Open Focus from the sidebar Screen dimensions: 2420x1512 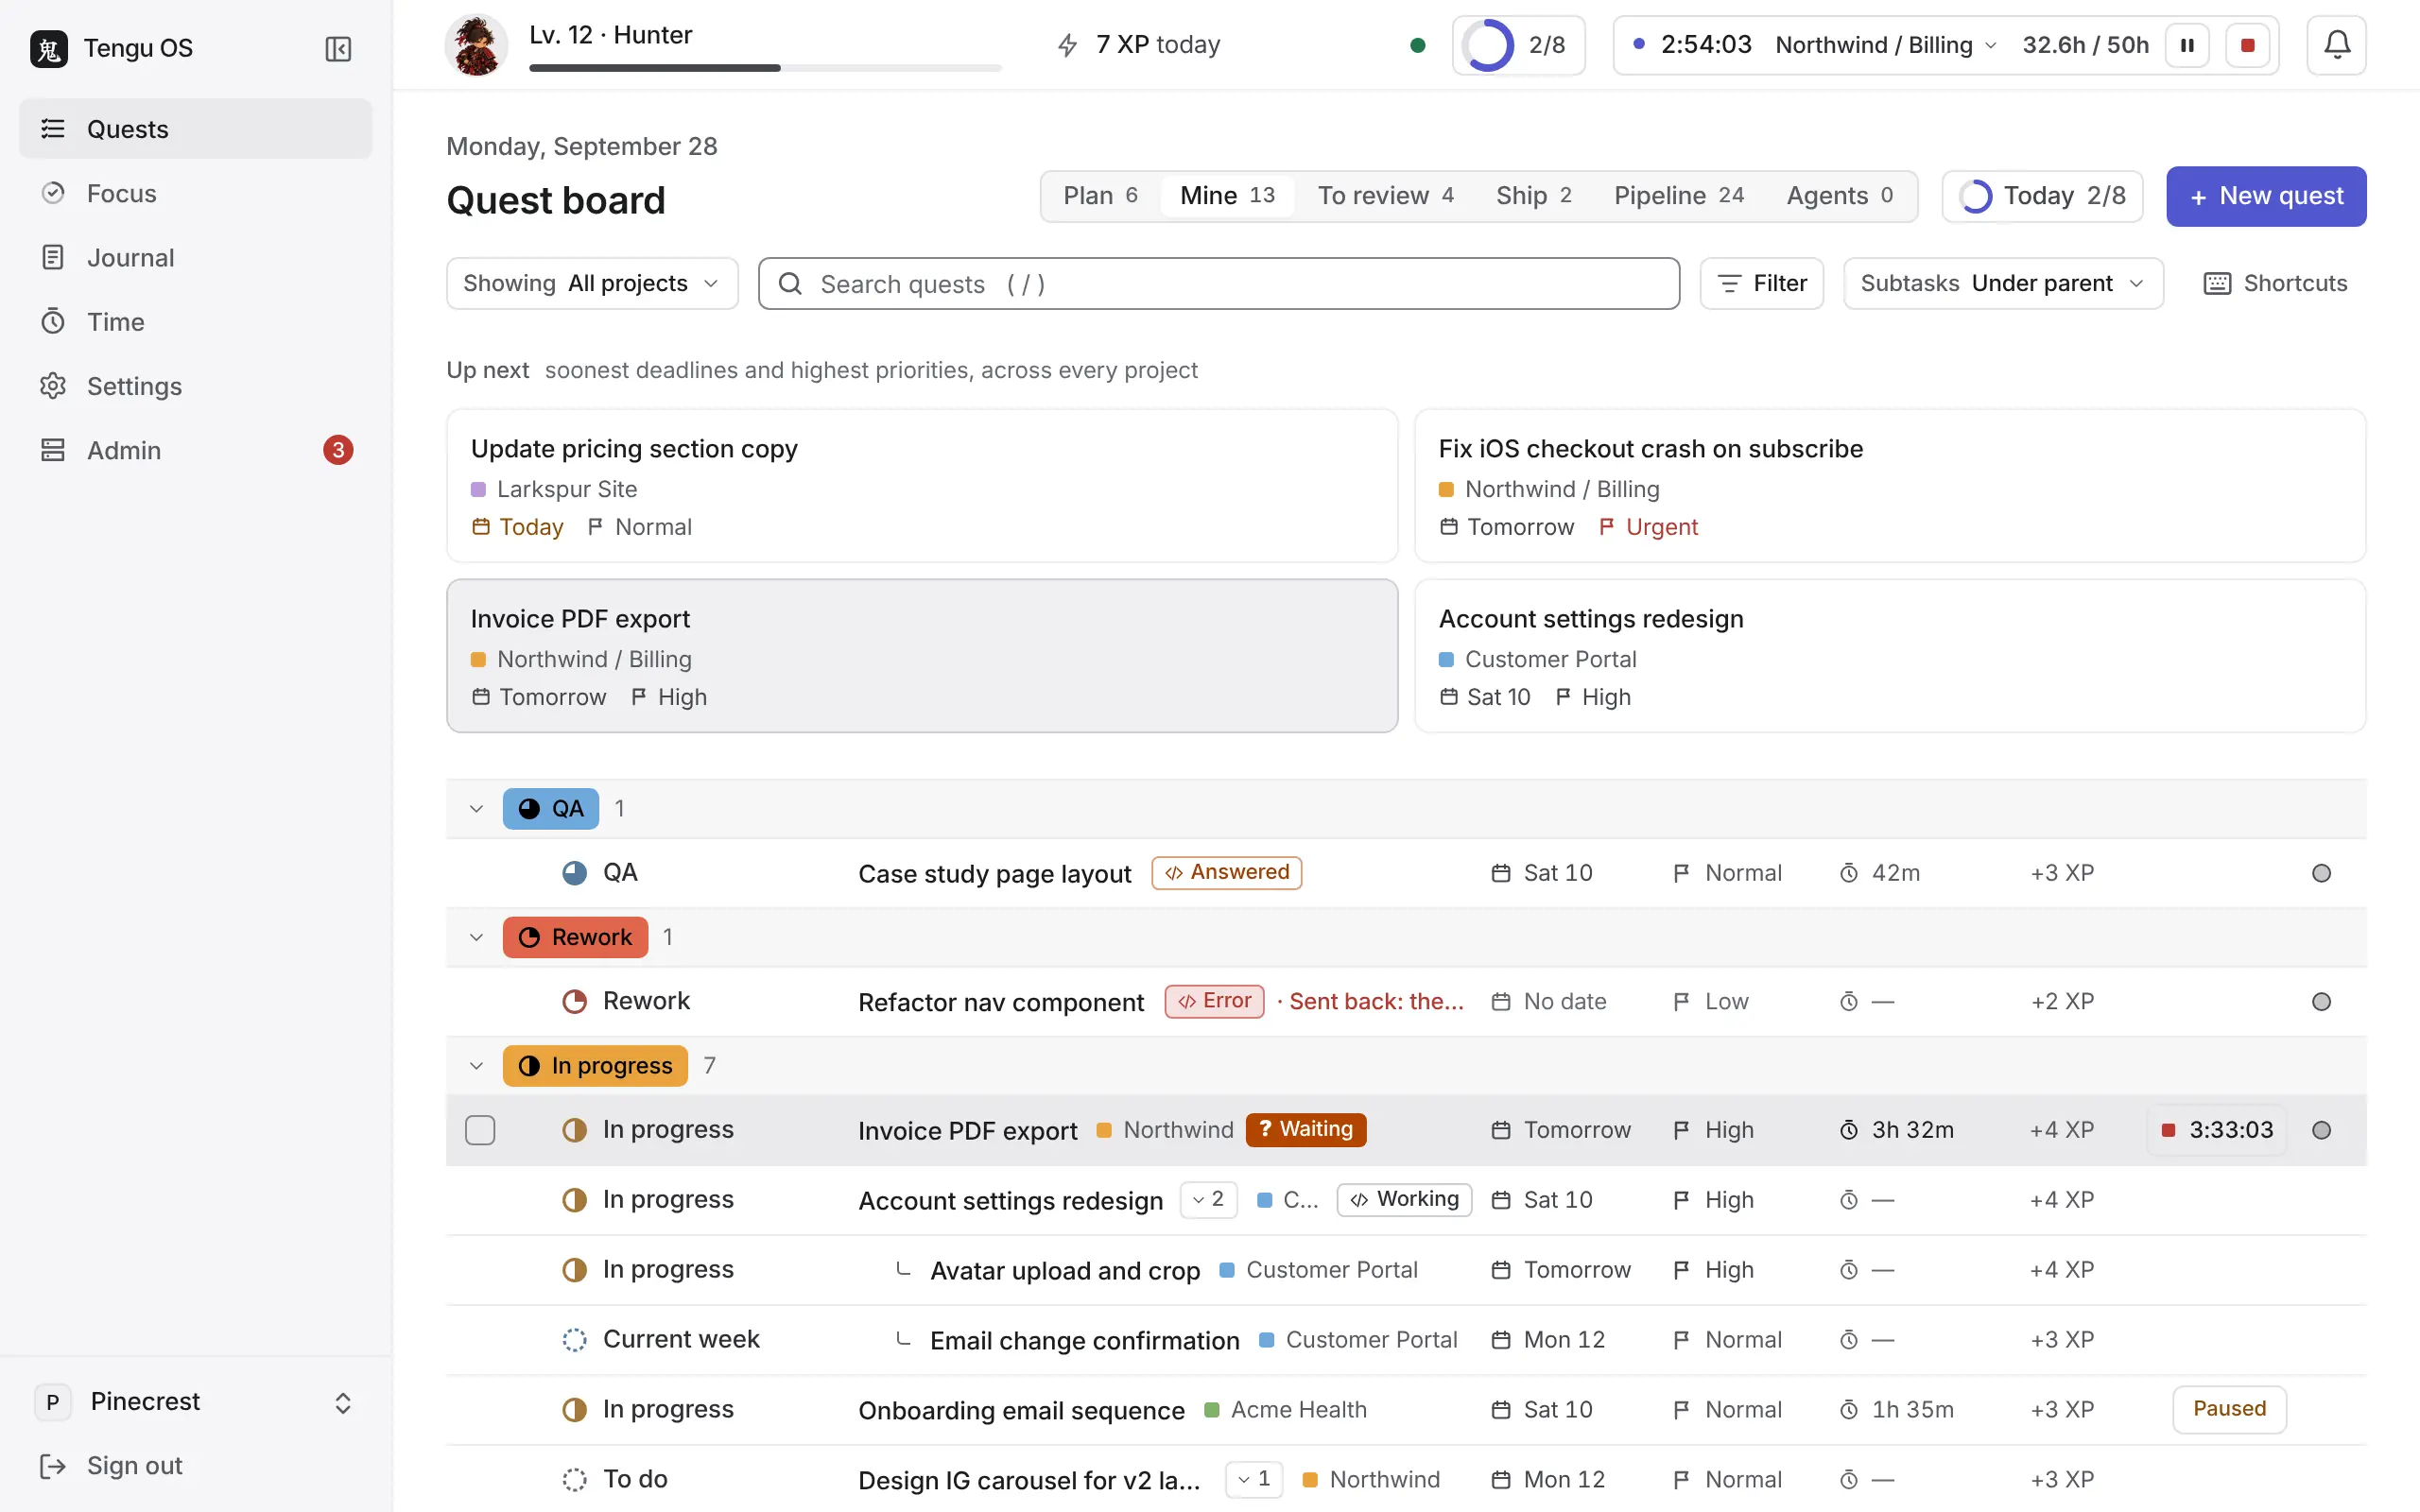coord(196,193)
